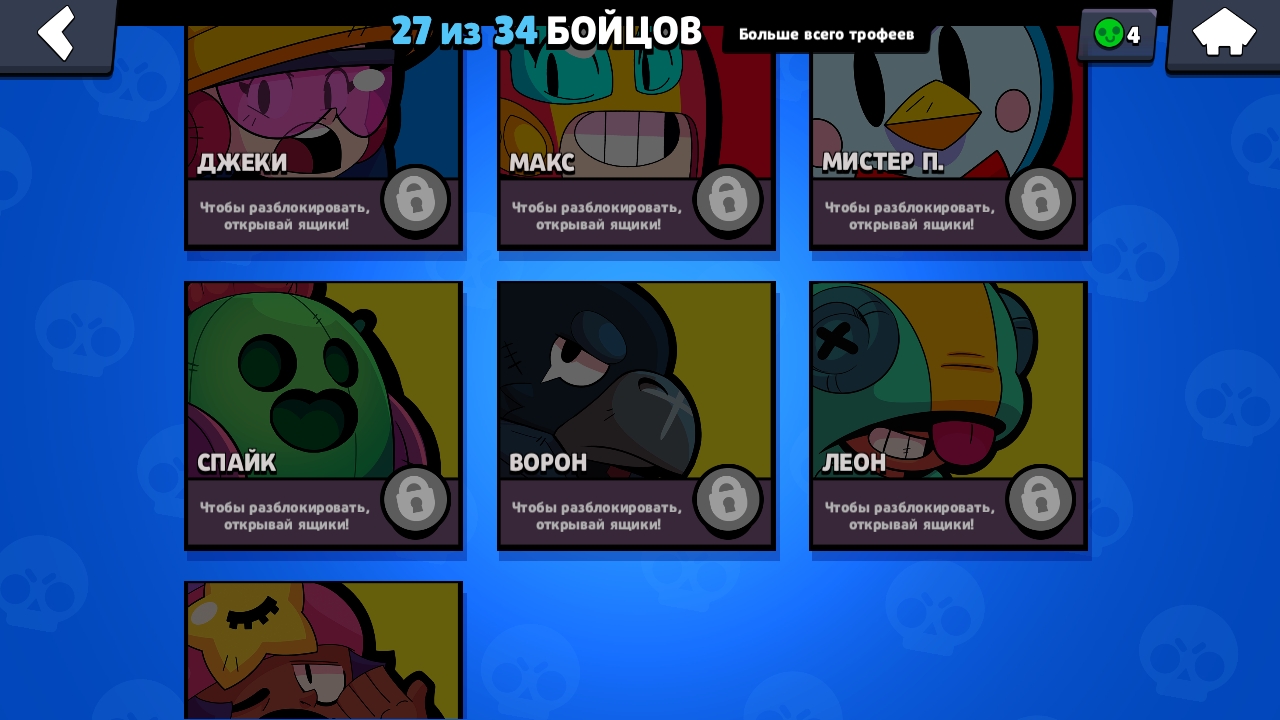Click the unlock hint text under Ворон
Image resolution: width=1280 pixels, height=720 pixels.
coord(597,515)
